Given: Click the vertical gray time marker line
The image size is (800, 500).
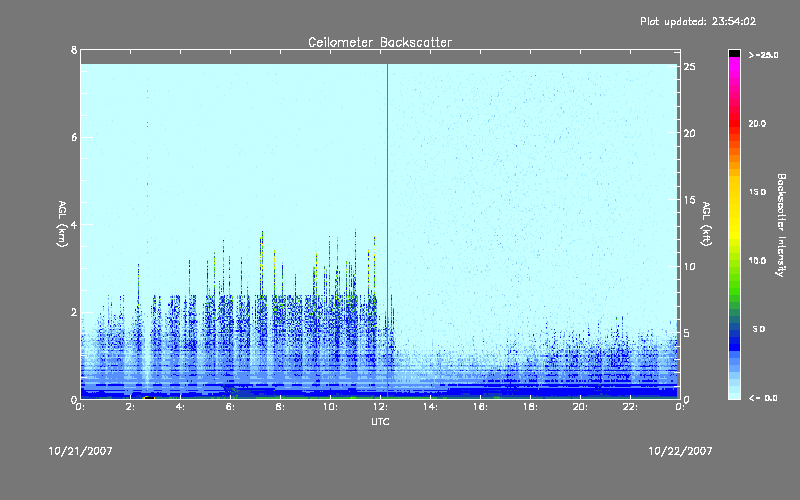Looking at the screenshot, I should click(387, 230).
